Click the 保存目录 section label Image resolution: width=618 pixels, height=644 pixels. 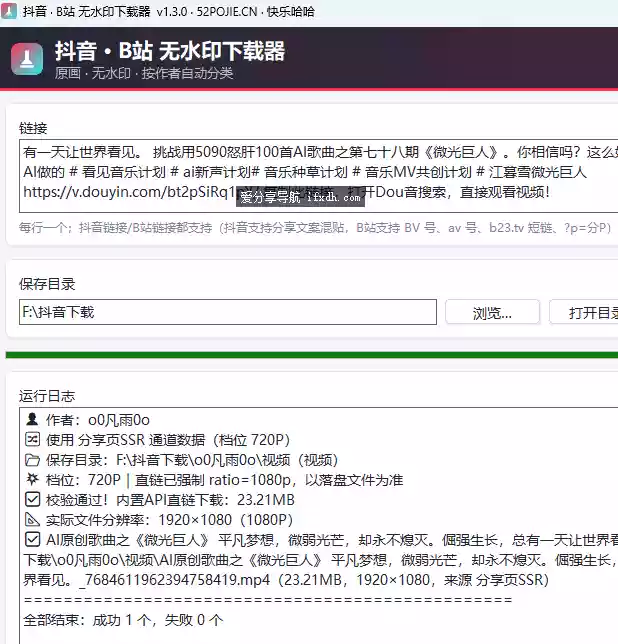tap(47, 284)
